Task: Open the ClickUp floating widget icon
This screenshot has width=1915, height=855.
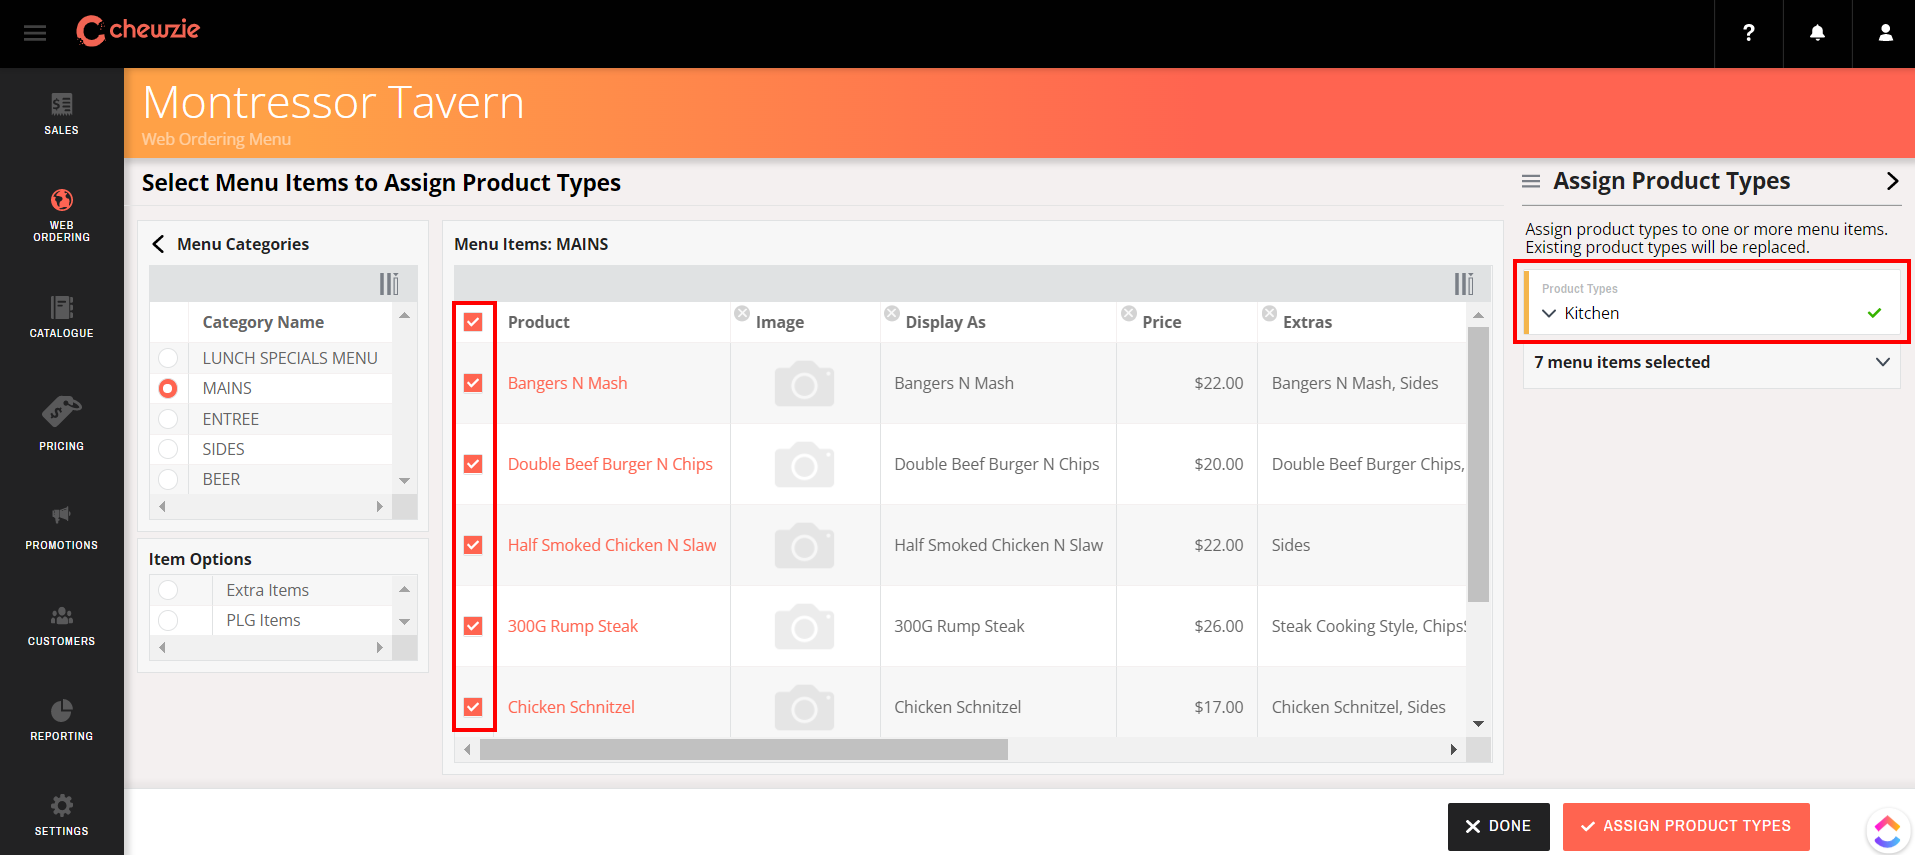Action: pos(1887,830)
